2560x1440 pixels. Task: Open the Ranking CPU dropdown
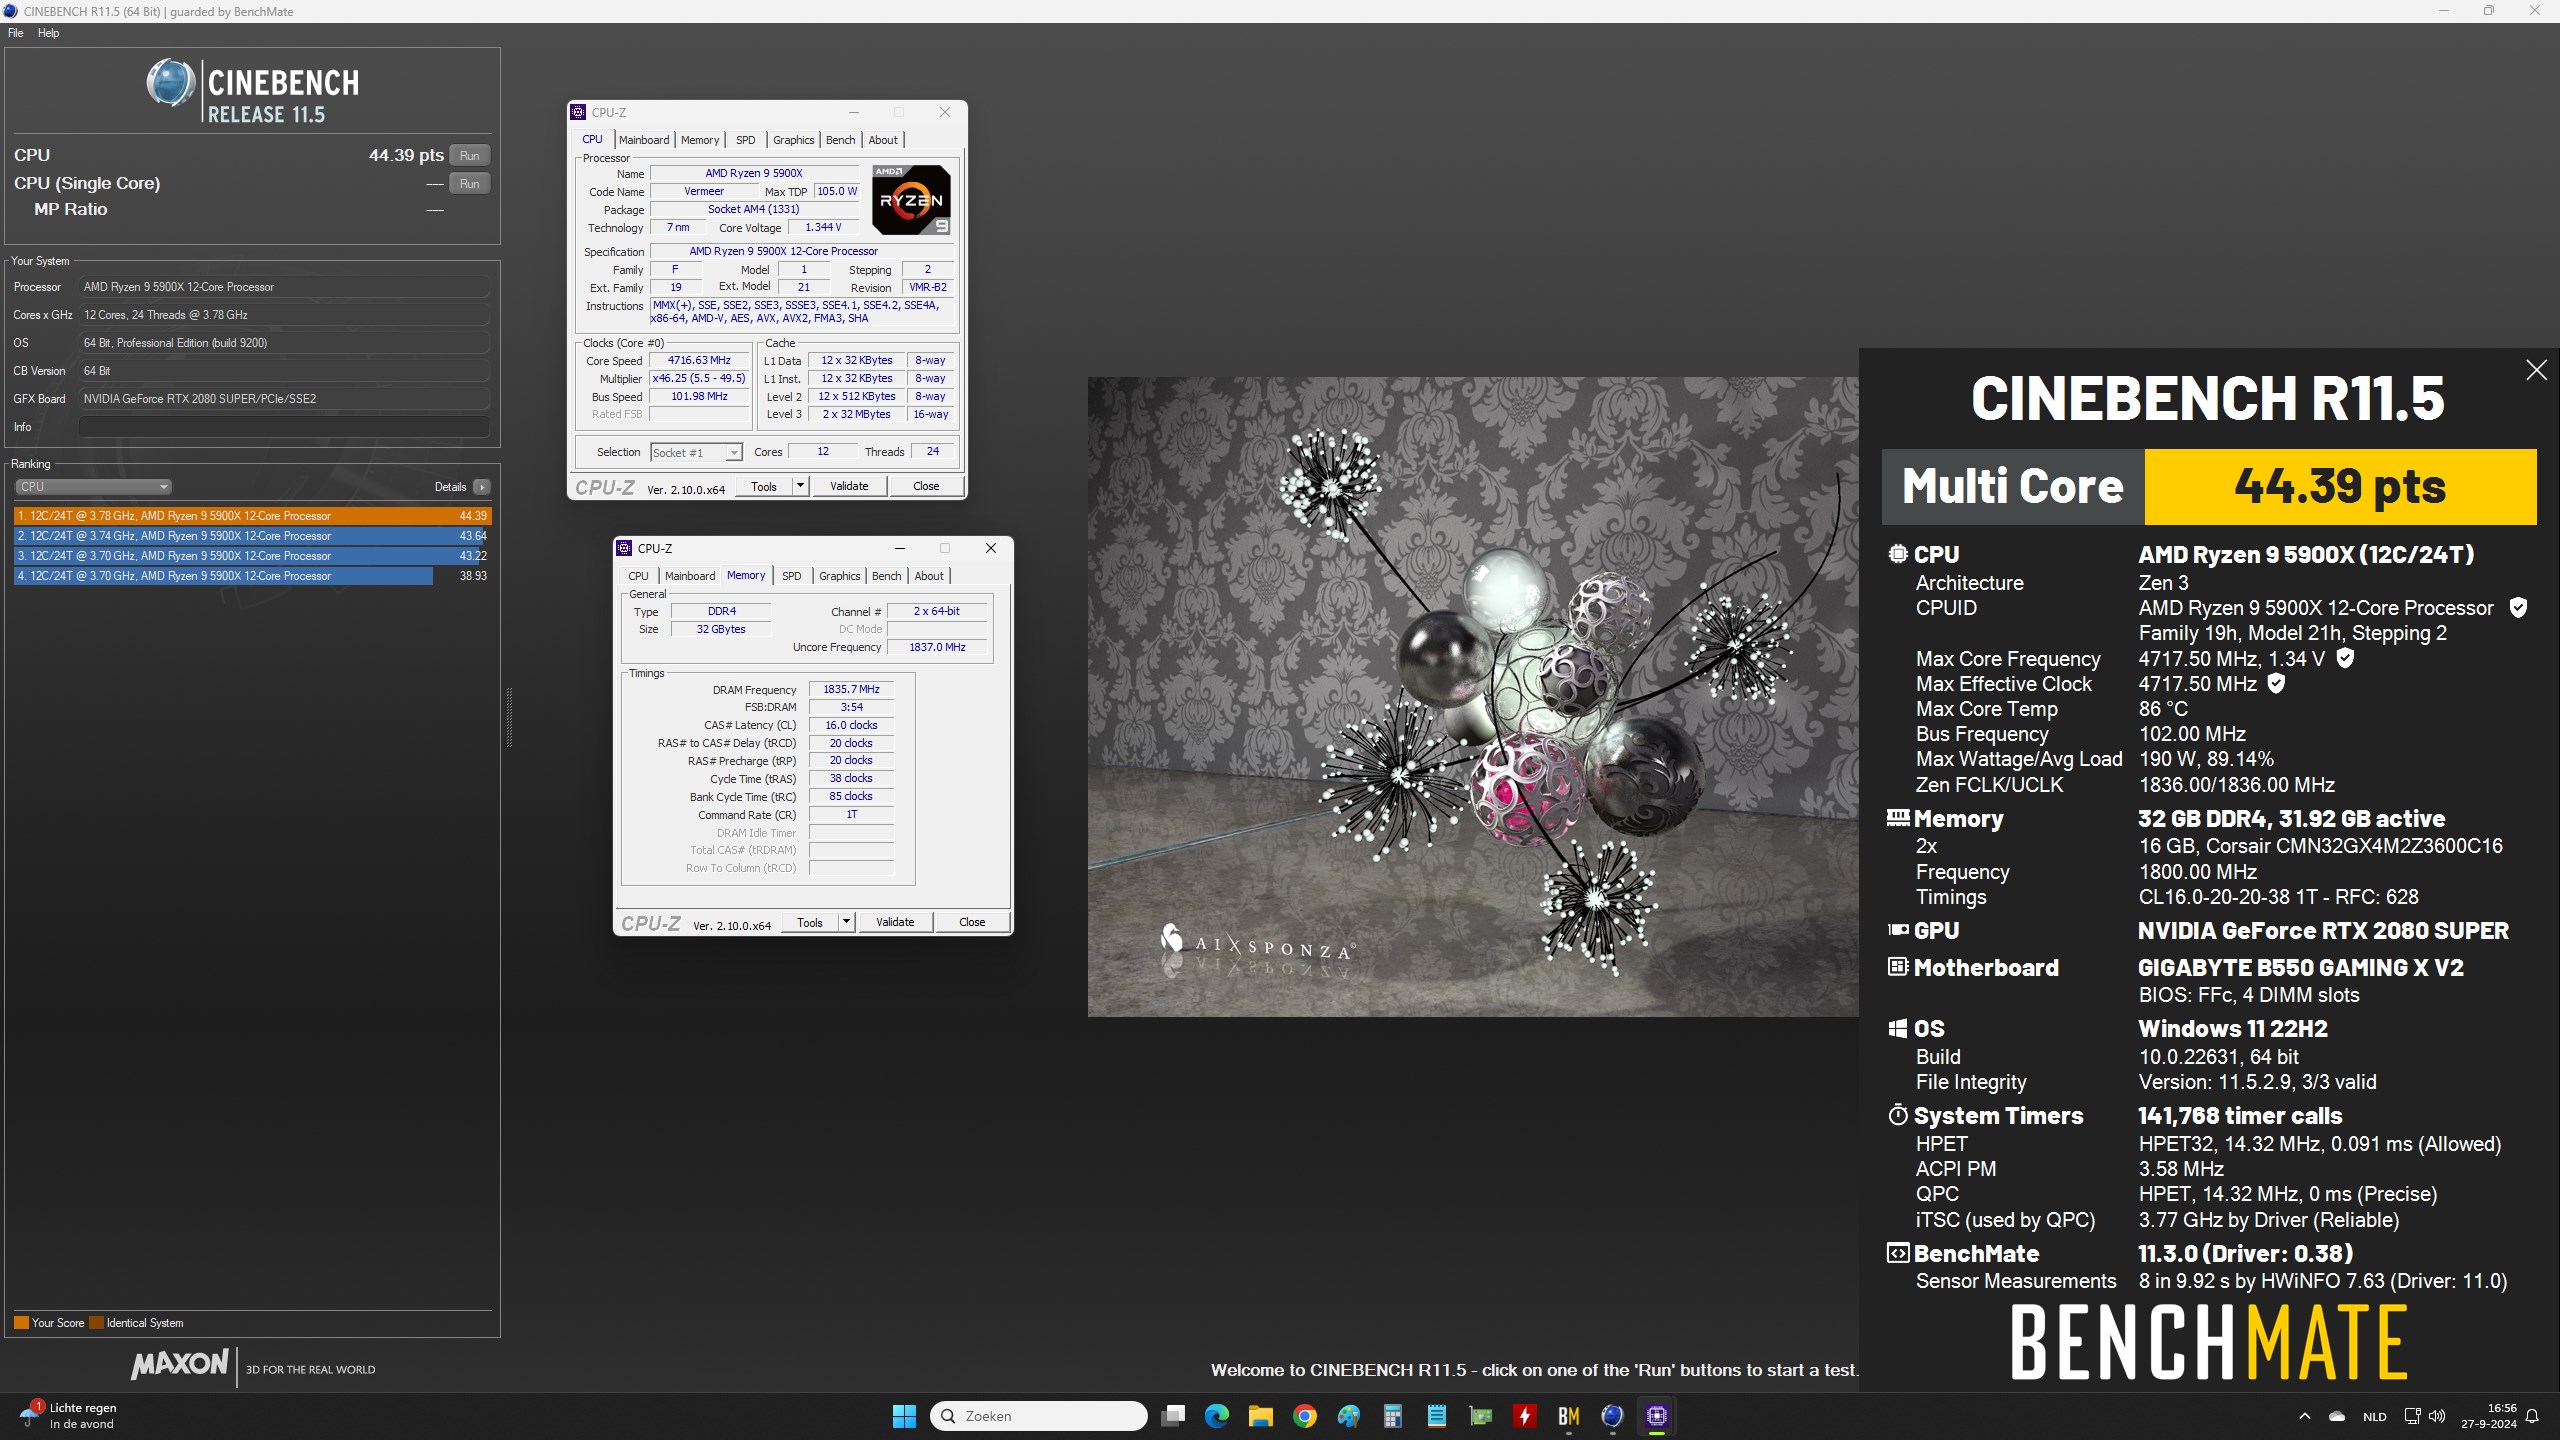pos(93,487)
